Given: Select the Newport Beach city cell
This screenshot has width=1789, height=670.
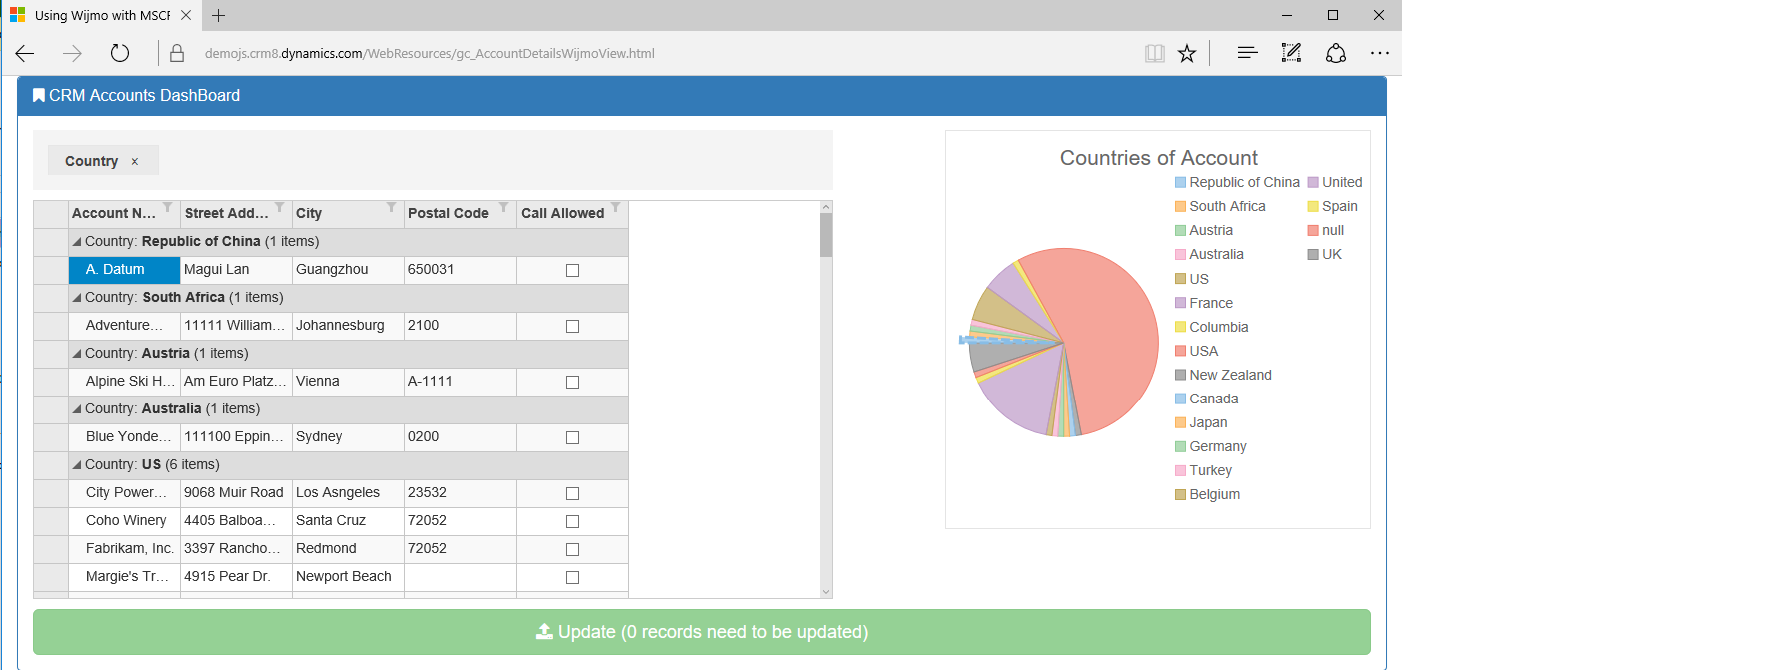Looking at the screenshot, I should pyautogui.click(x=349, y=577).
